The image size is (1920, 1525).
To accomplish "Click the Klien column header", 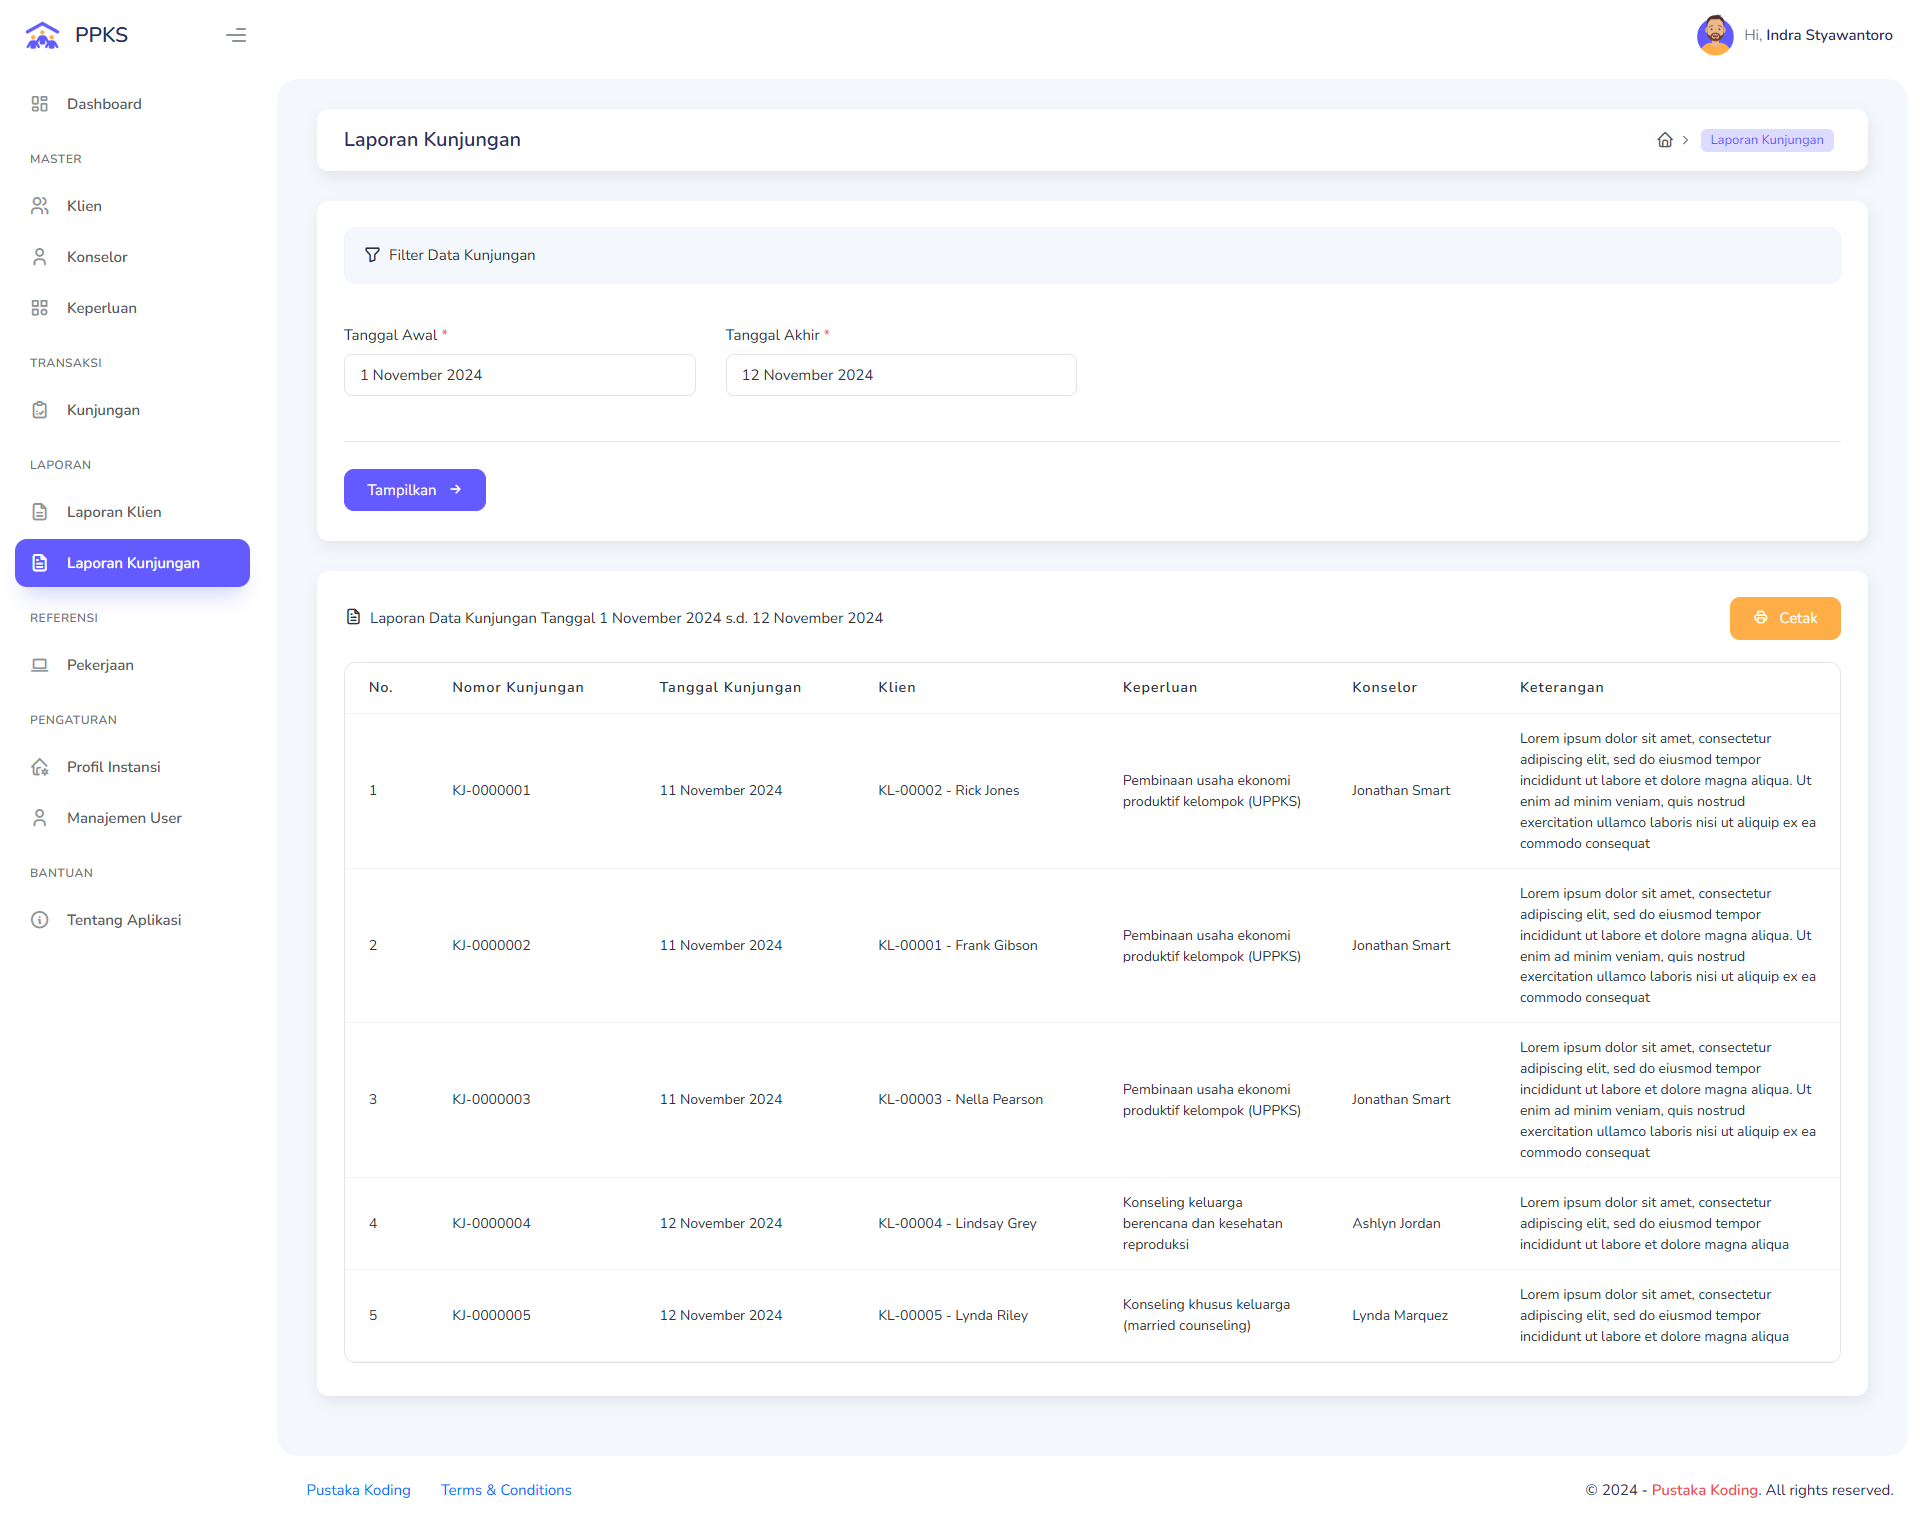I will tap(897, 687).
